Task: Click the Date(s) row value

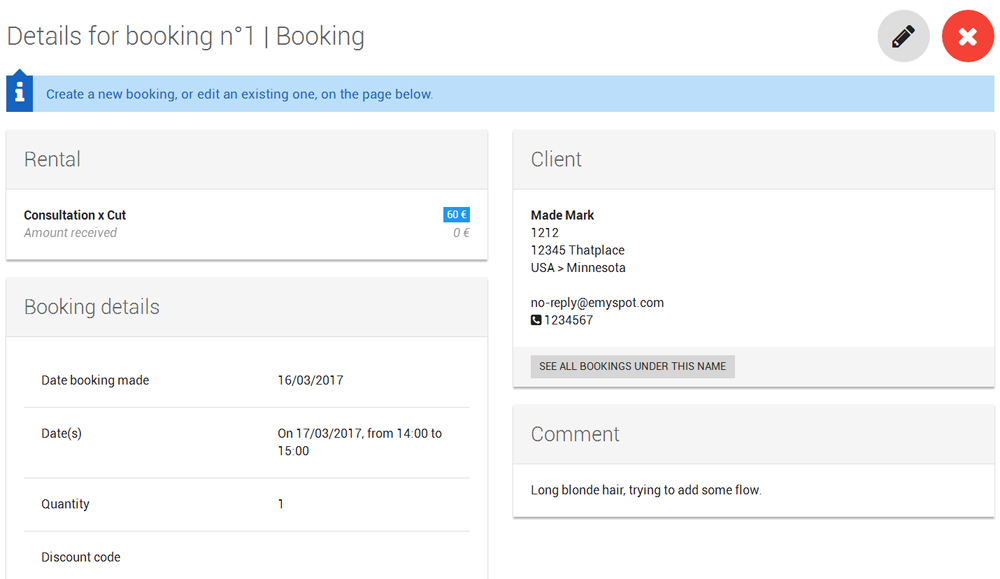Action: [x=360, y=442]
